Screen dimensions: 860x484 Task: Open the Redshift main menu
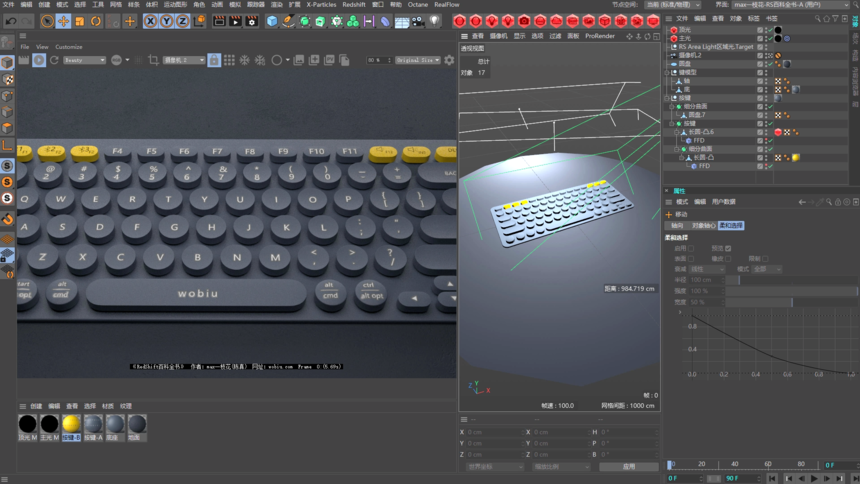[354, 4]
